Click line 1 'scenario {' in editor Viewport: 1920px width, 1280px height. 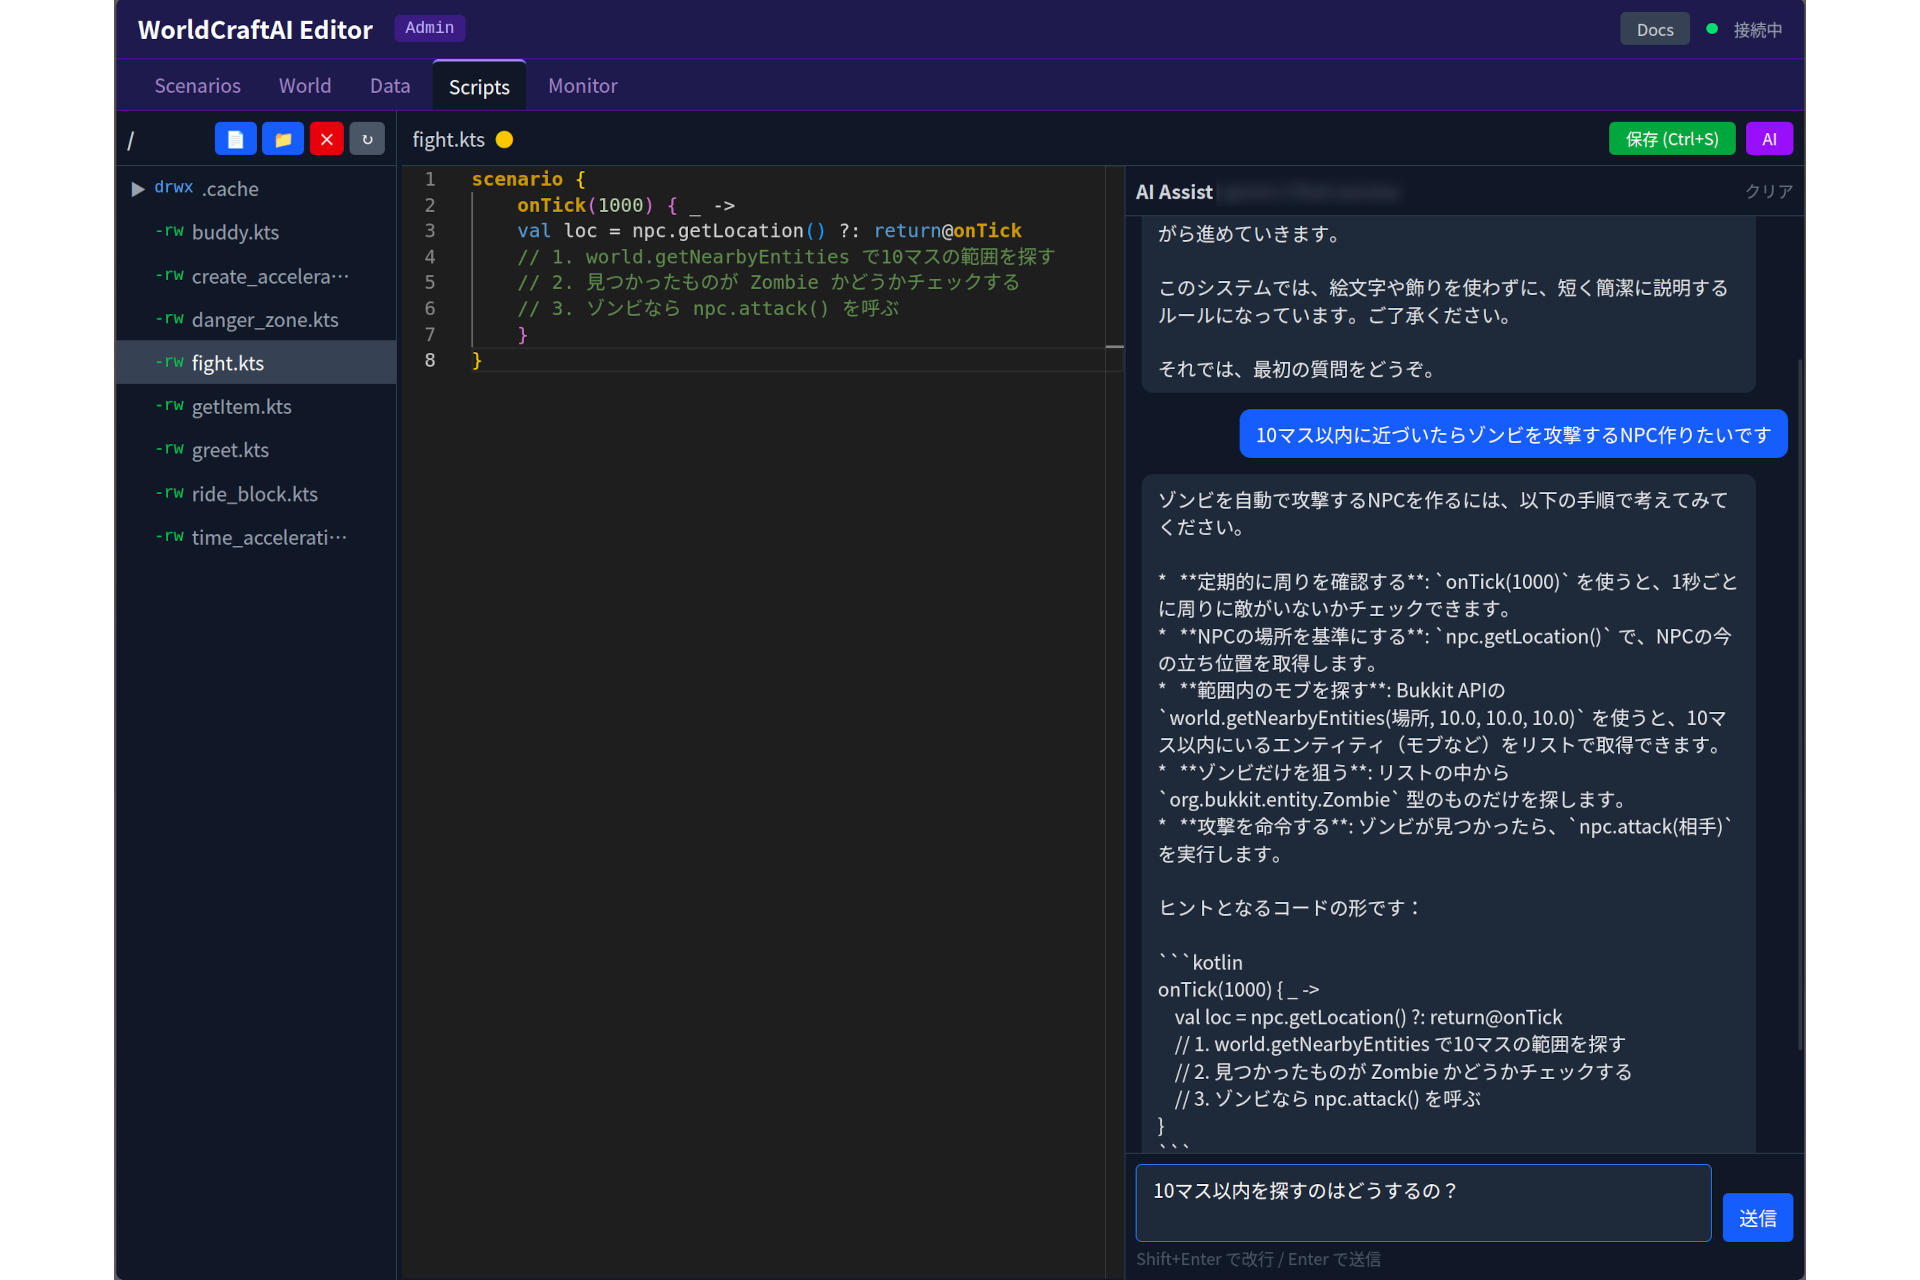tap(528, 179)
